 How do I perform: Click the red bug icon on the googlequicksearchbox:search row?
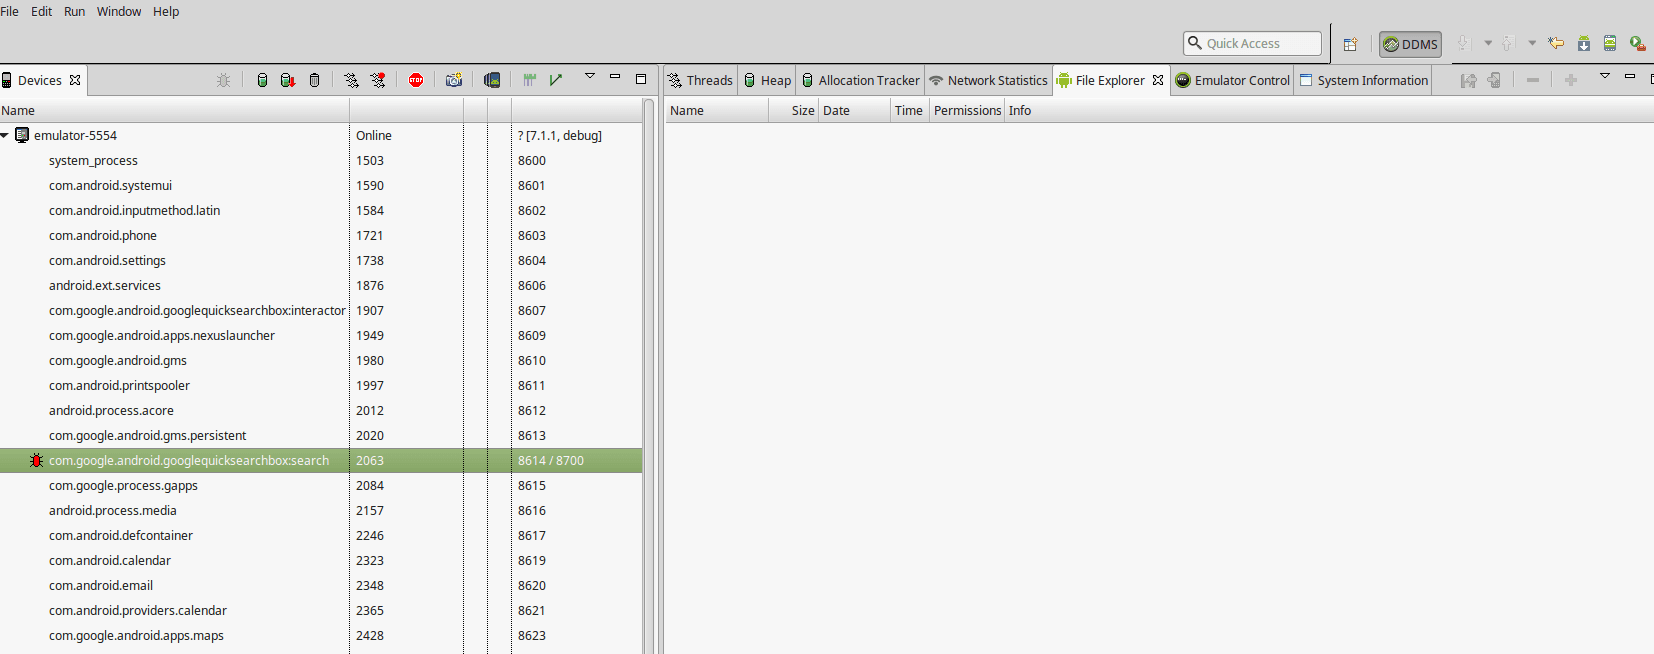click(x=37, y=460)
